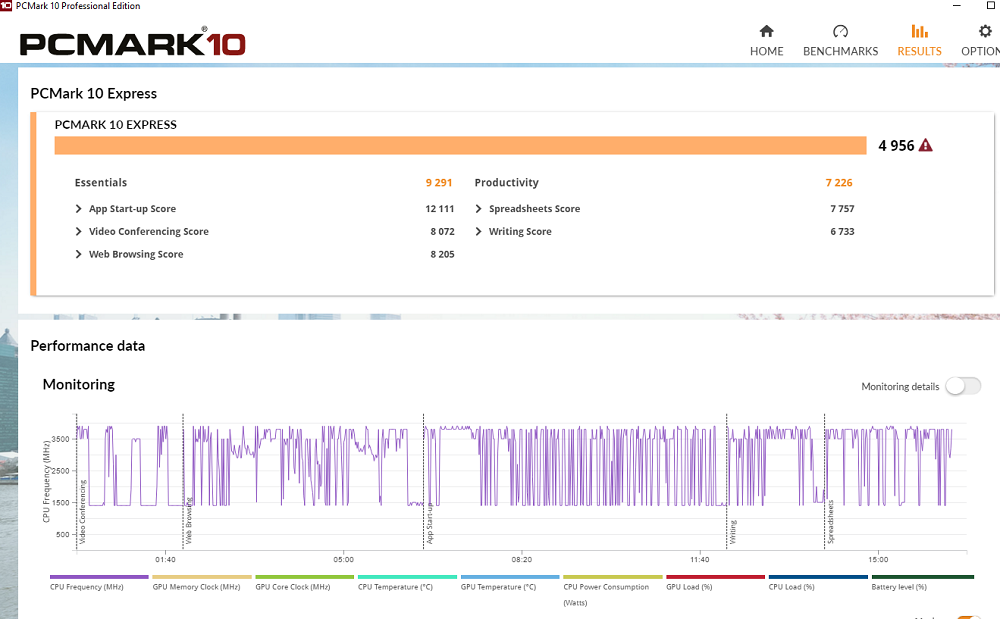Switch to the RESULTS tab label
The height and width of the screenshot is (619, 1000).
point(919,51)
